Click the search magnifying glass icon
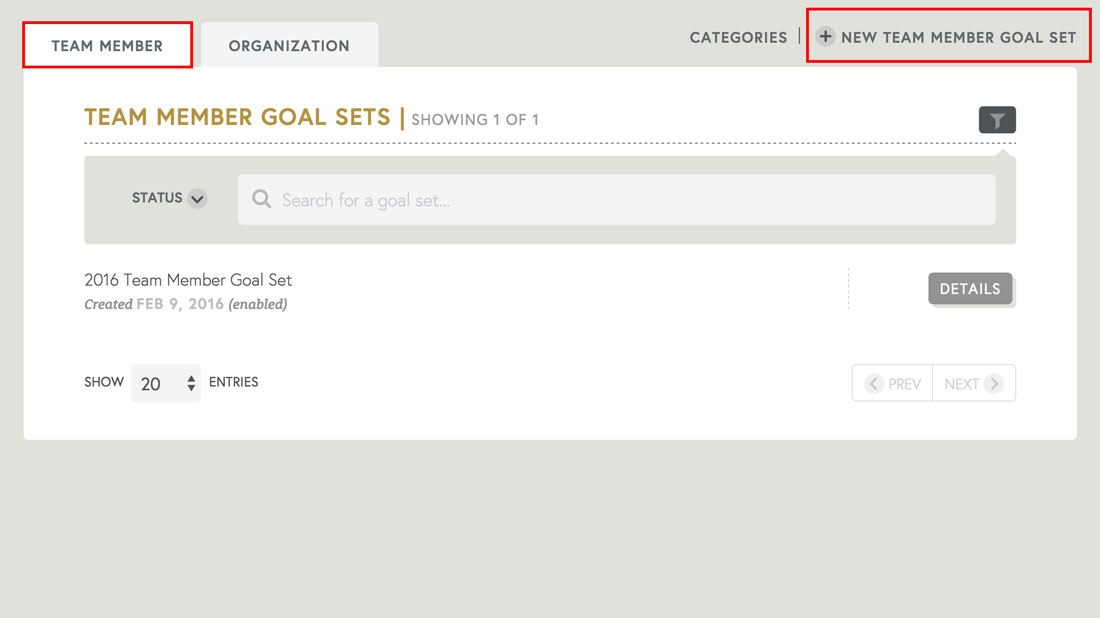The height and width of the screenshot is (618, 1100). click(260, 199)
